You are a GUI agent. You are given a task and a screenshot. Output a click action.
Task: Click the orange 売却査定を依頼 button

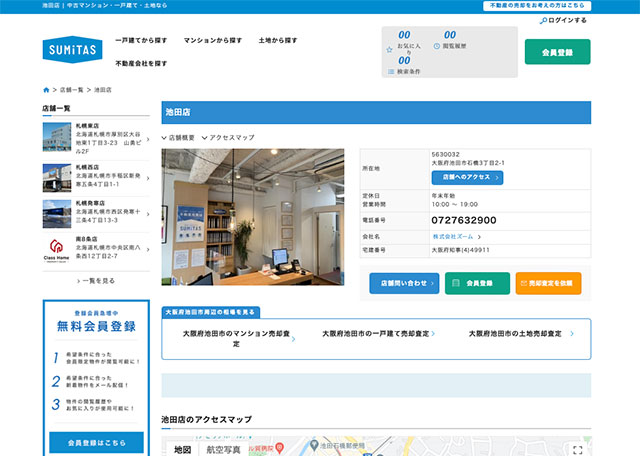[x=549, y=283]
